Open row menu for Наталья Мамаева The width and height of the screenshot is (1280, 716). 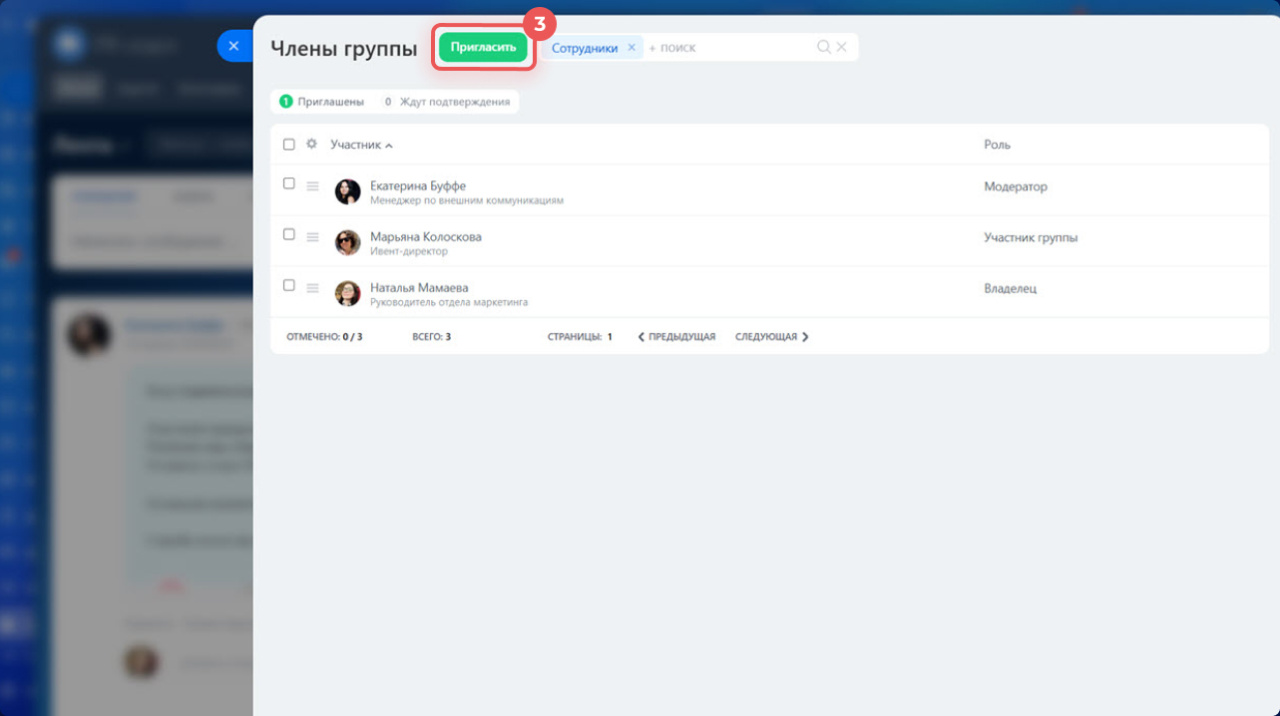pos(312,288)
